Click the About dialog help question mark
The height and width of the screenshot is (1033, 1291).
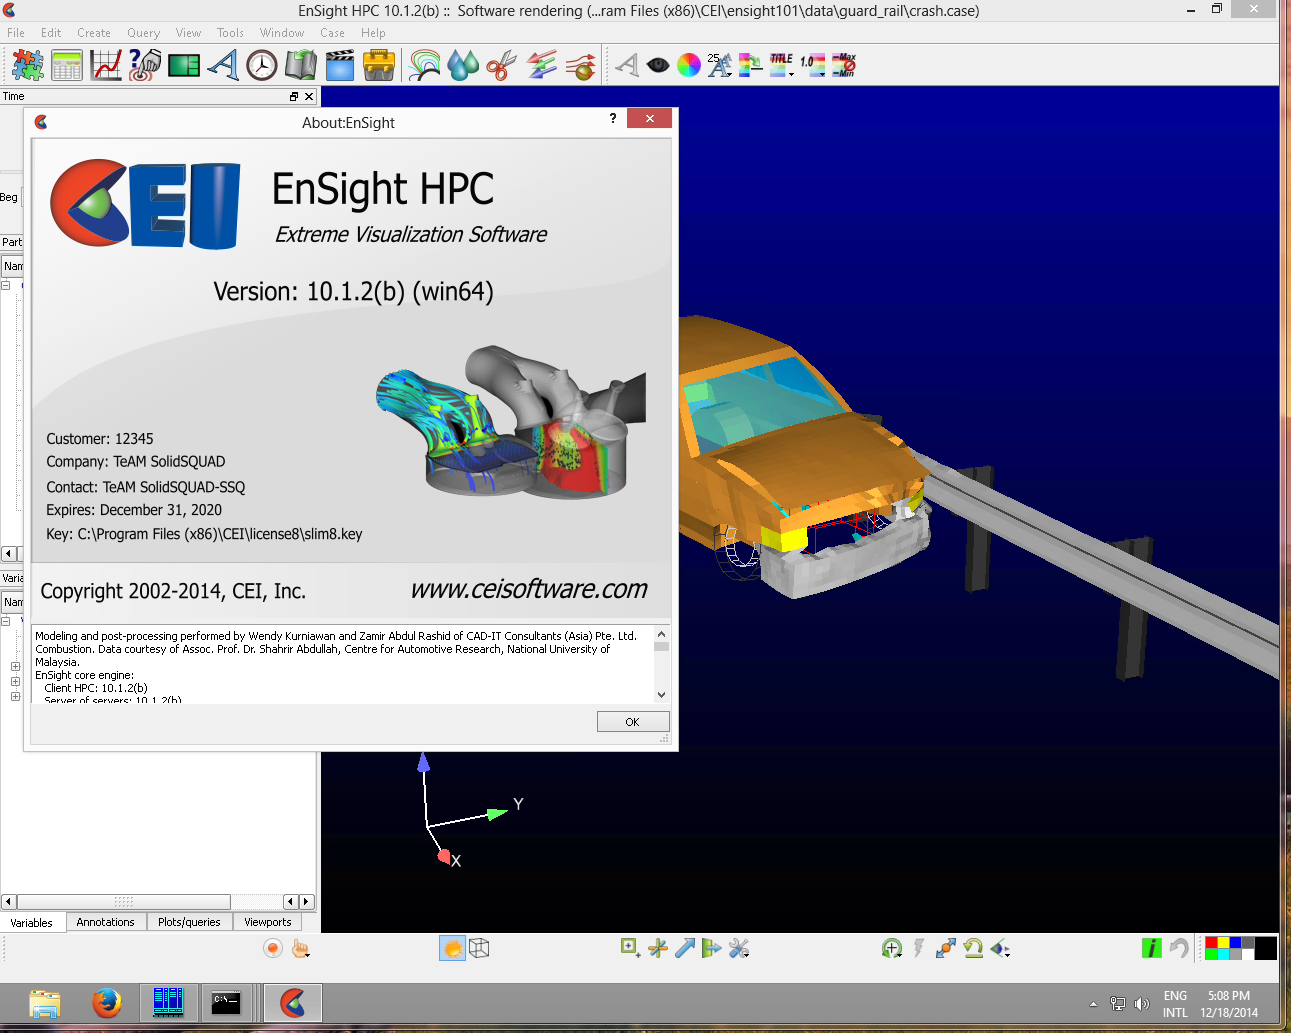coord(613,118)
